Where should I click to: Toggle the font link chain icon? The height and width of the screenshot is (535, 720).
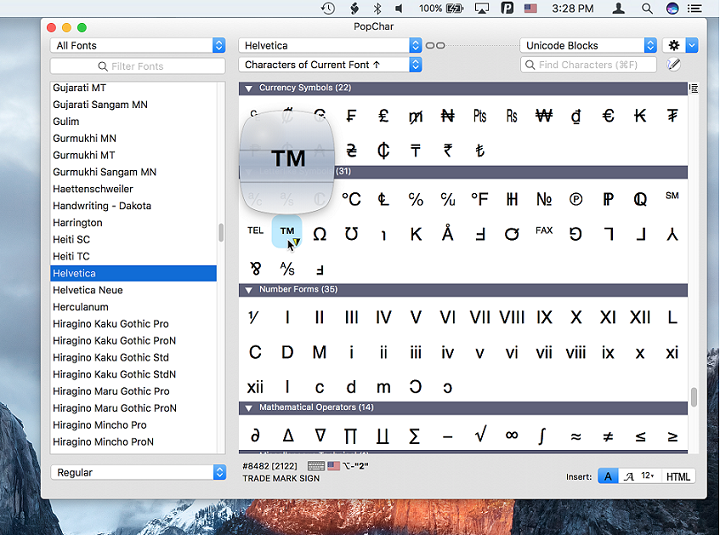click(x=435, y=45)
